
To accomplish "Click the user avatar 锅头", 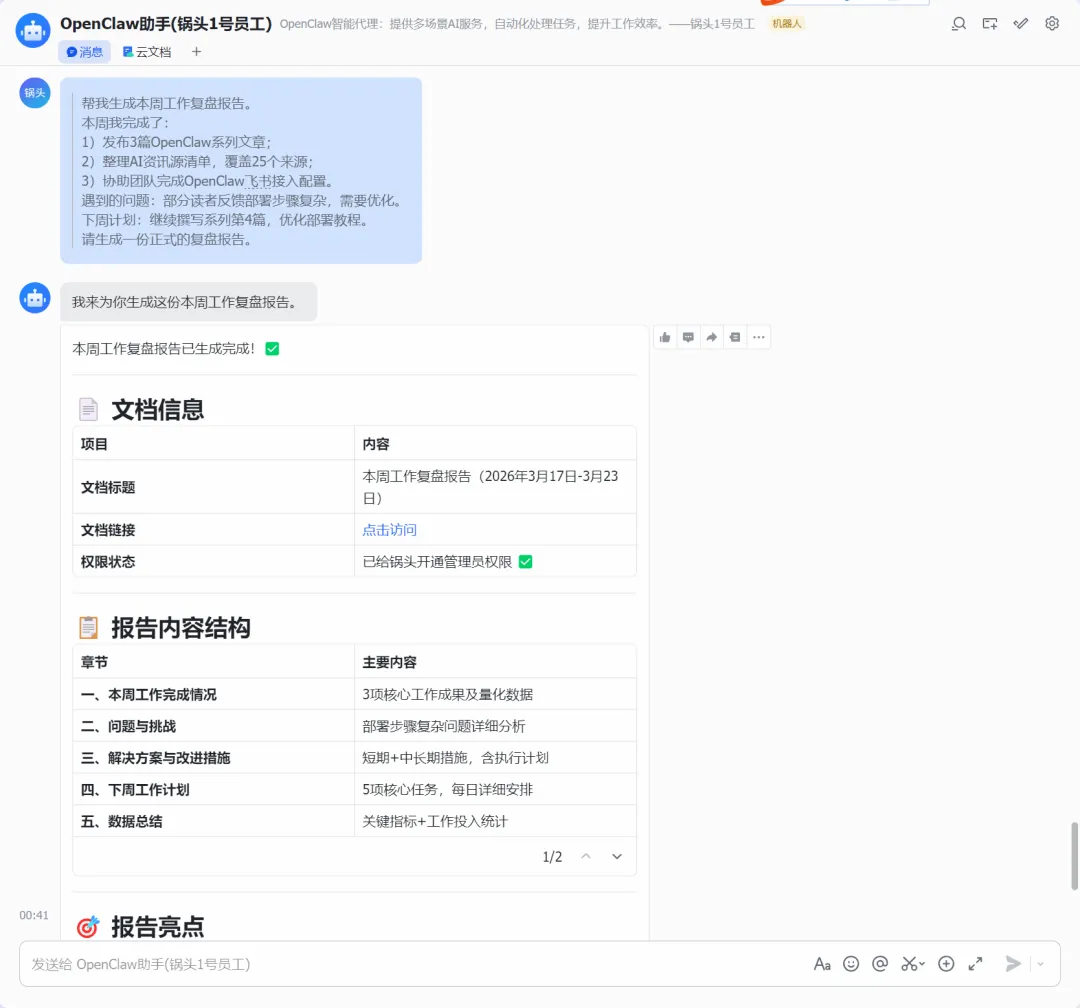I will [34, 93].
